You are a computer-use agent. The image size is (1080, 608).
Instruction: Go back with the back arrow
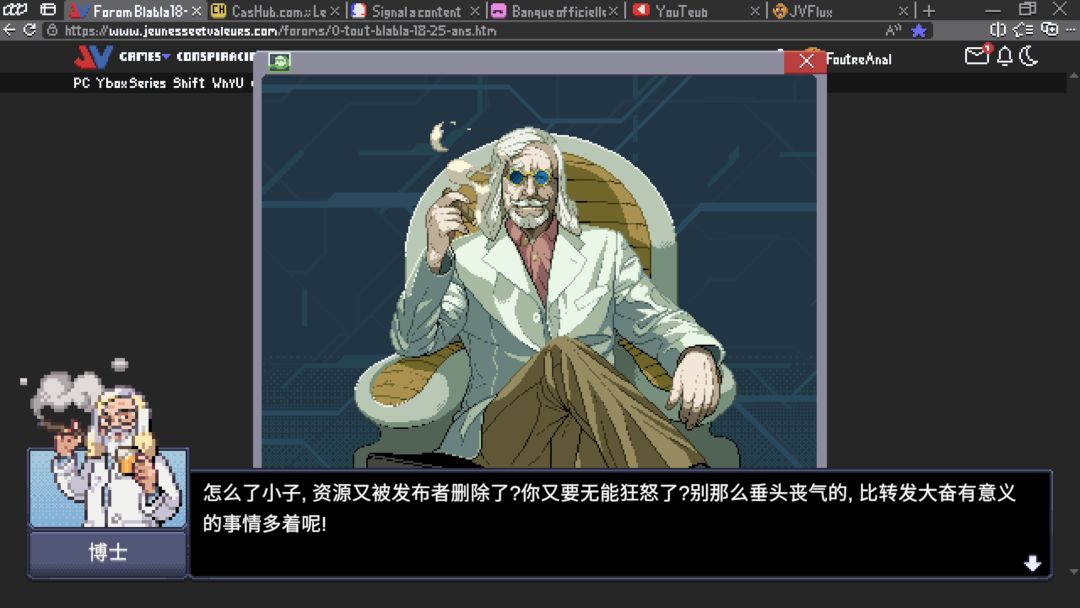pos(9,30)
